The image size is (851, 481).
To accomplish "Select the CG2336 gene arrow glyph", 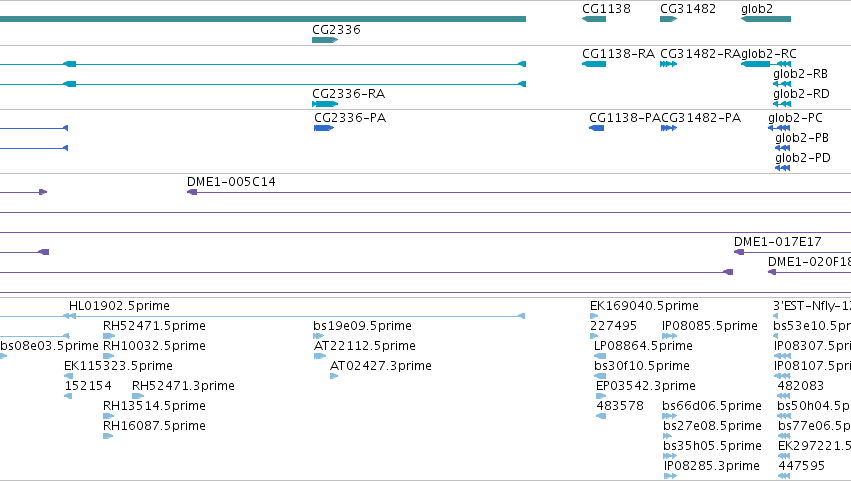I will [x=325, y=40].
